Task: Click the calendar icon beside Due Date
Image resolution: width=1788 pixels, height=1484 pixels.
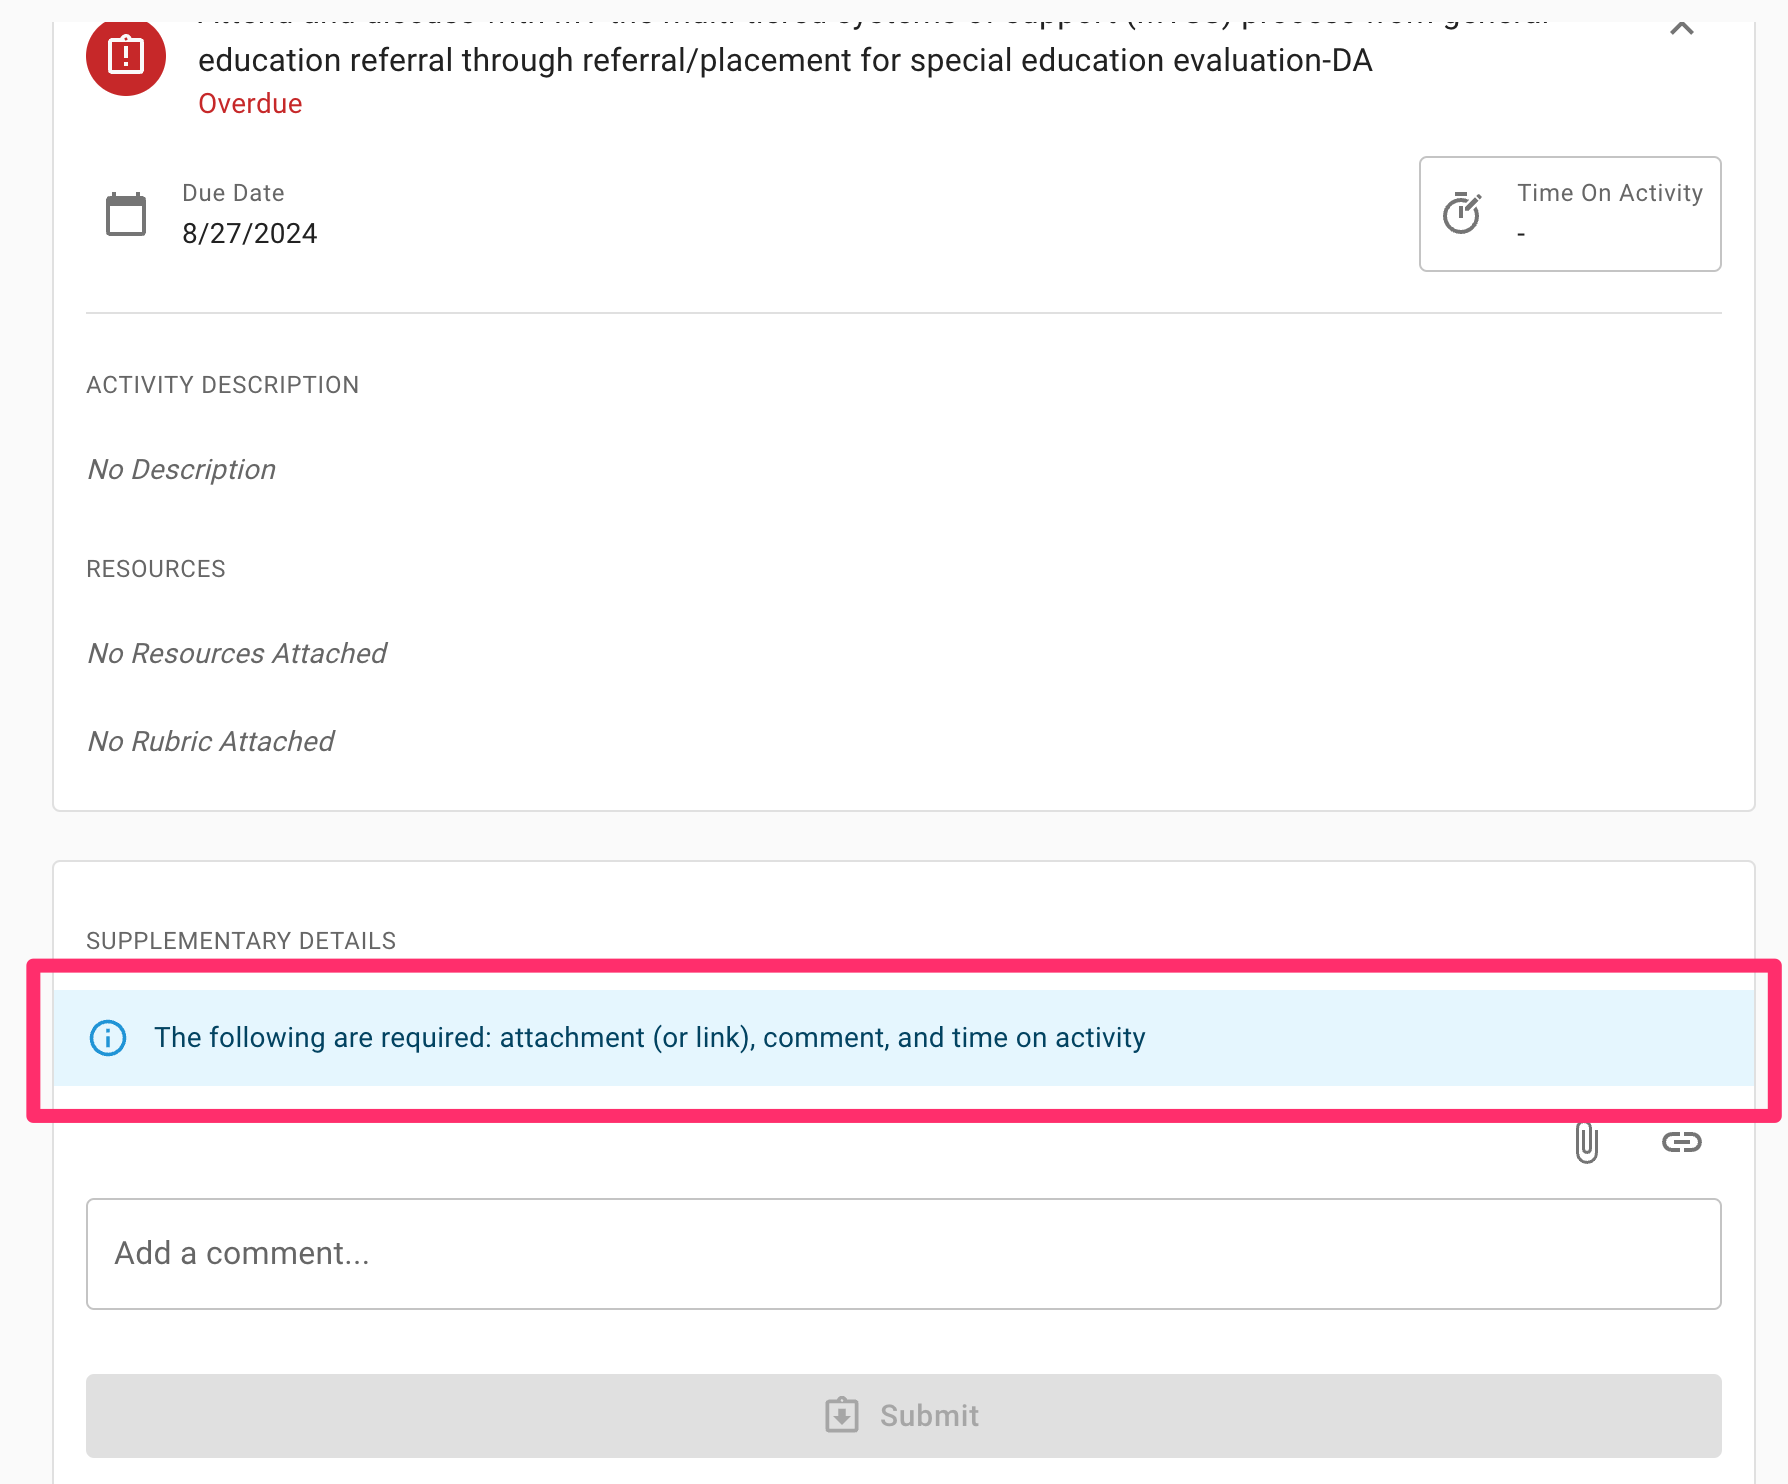Action: [125, 212]
